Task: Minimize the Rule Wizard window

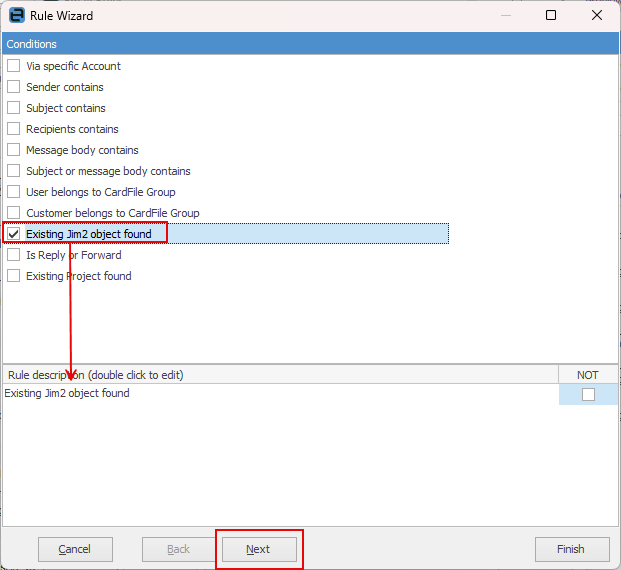Action: (x=506, y=15)
